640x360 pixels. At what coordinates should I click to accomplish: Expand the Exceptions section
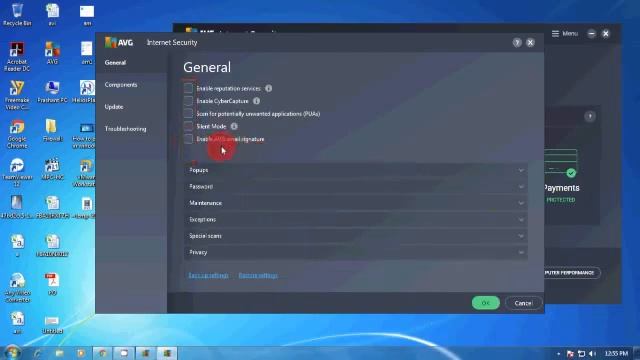(x=356, y=220)
